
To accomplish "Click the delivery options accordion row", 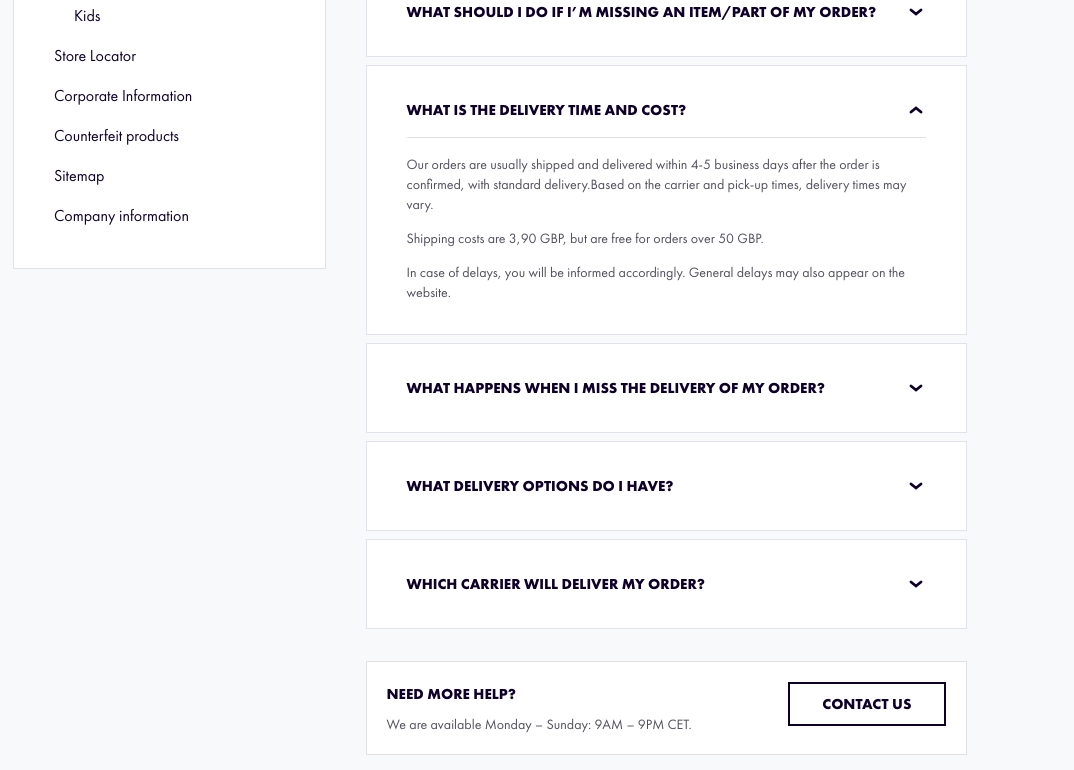I will coord(666,486).
